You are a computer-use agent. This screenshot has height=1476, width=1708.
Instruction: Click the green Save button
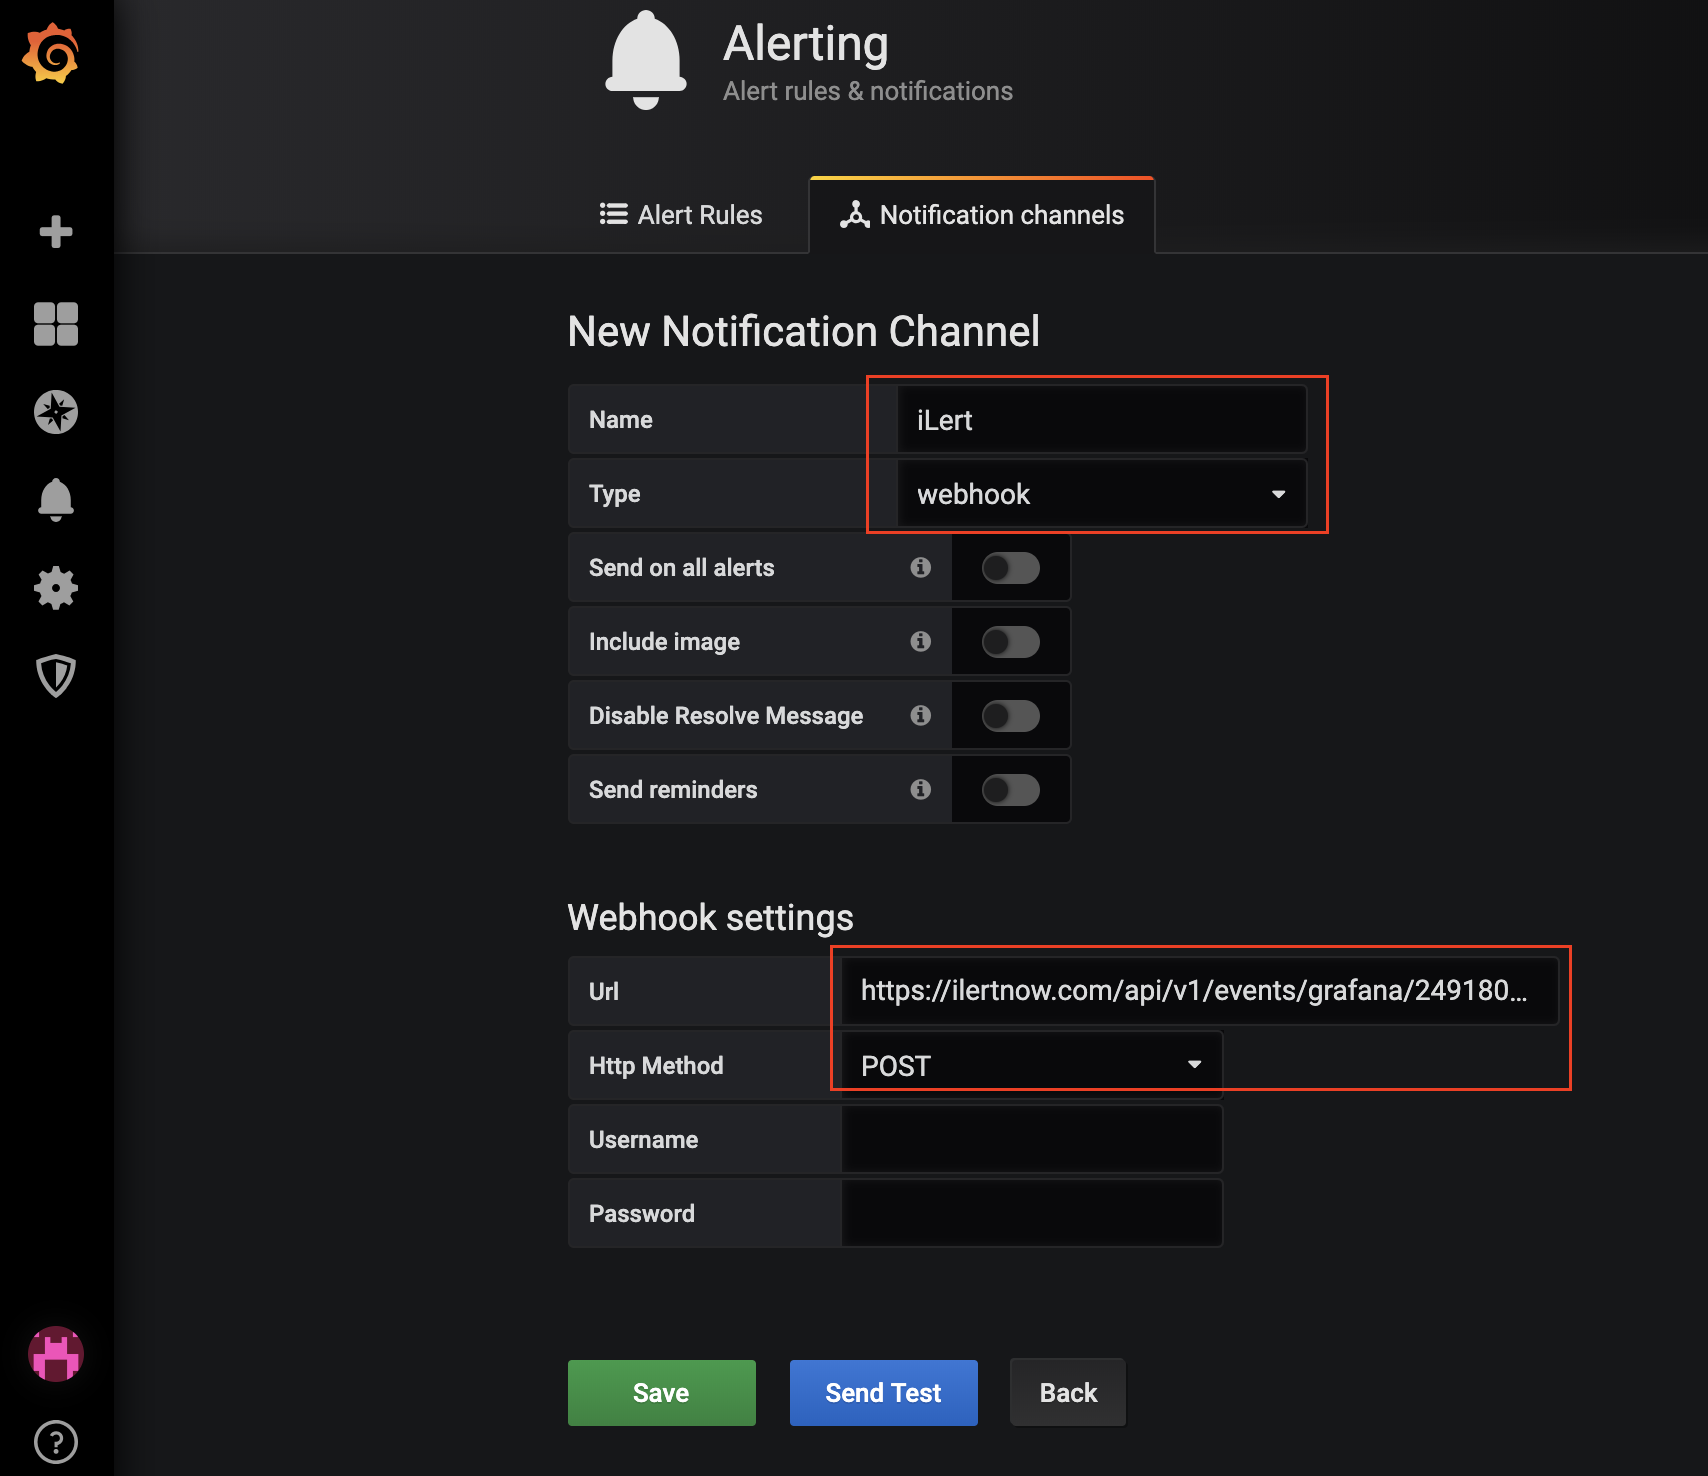tap(661, 1393)
